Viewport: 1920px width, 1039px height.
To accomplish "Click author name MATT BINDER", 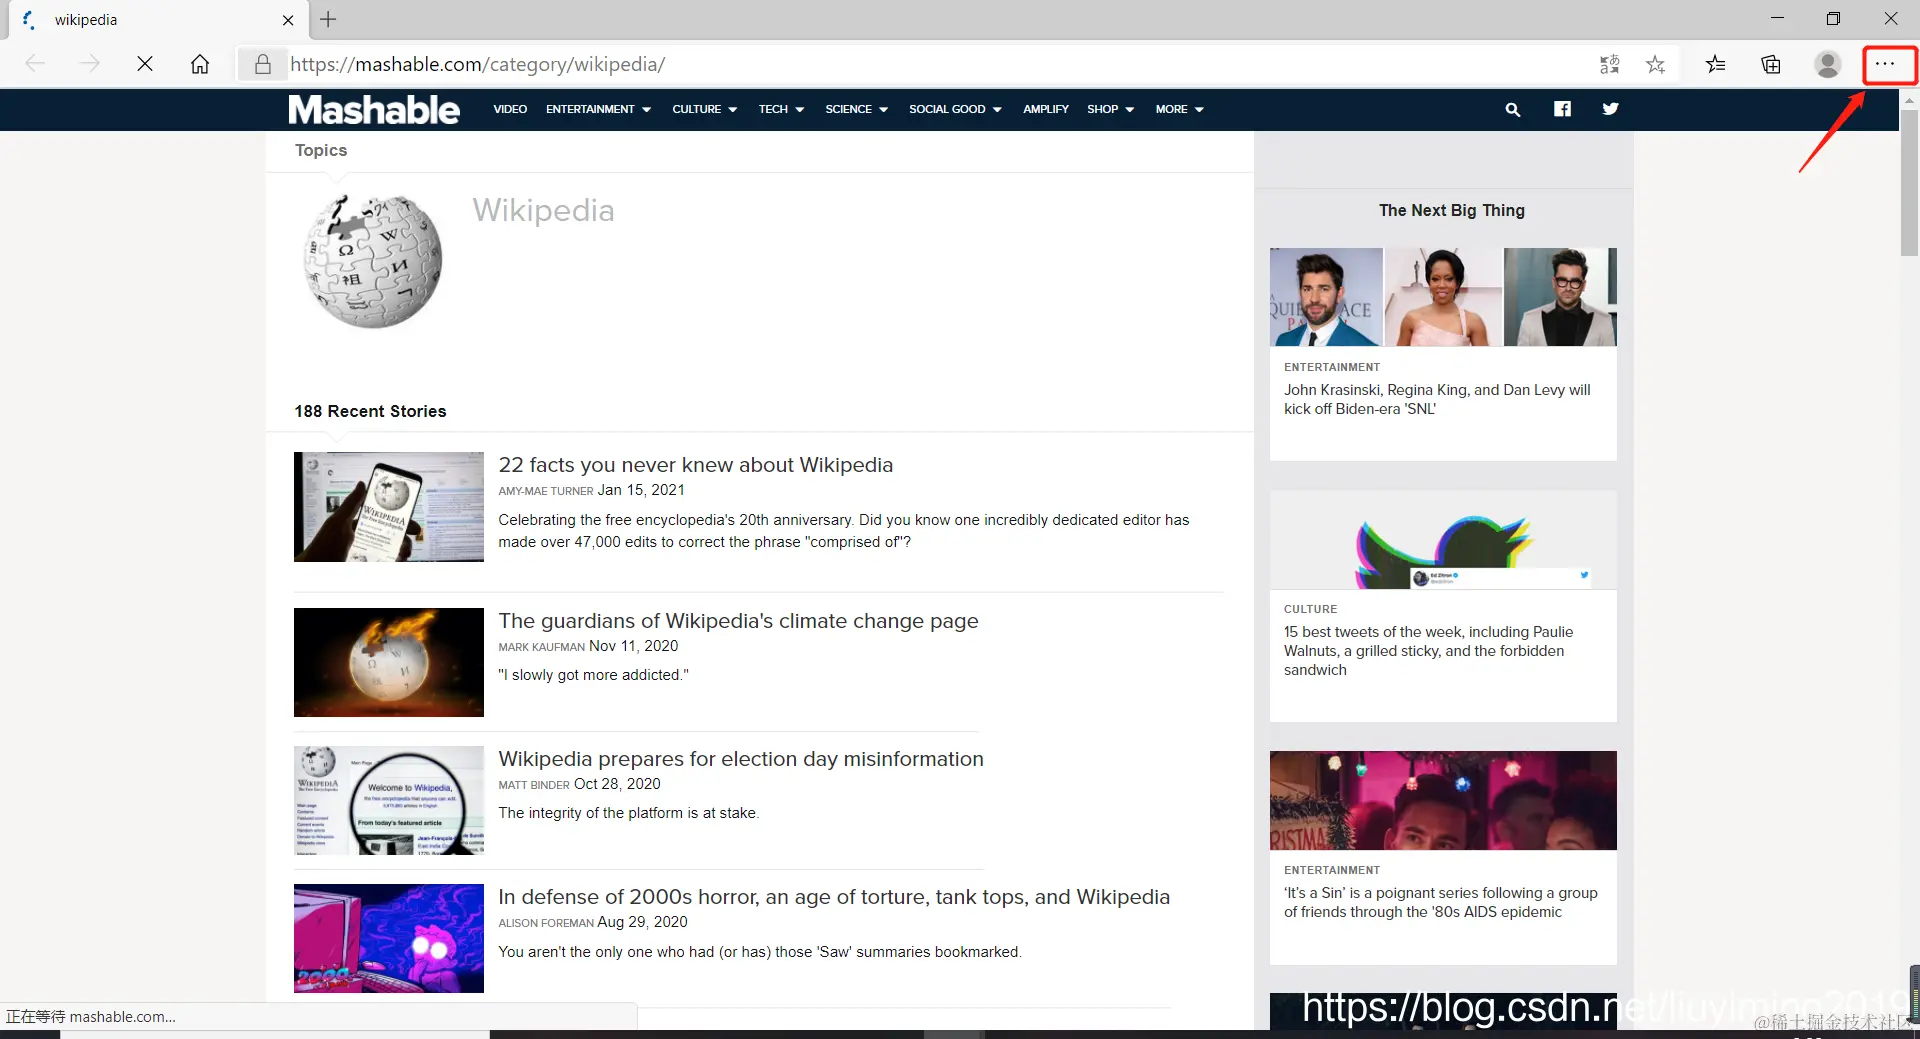I will pos(534,785).
